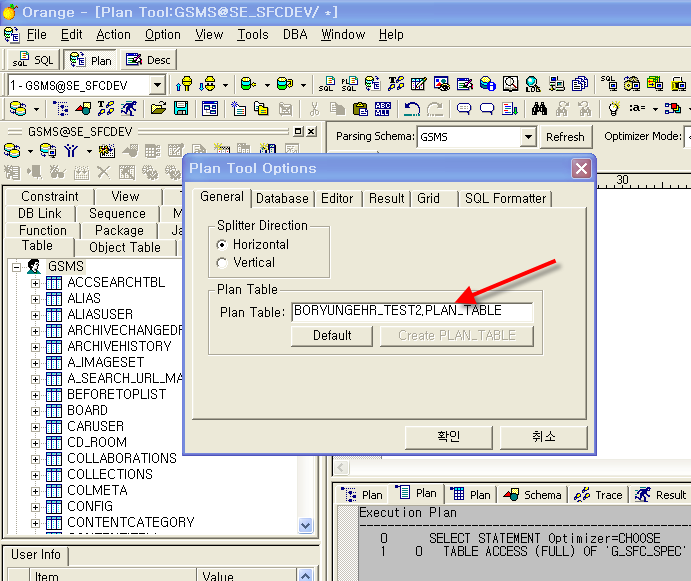Expand the COLLECTIONS table node
Viewport: 691px width, 581px height.
coord(35,475)
